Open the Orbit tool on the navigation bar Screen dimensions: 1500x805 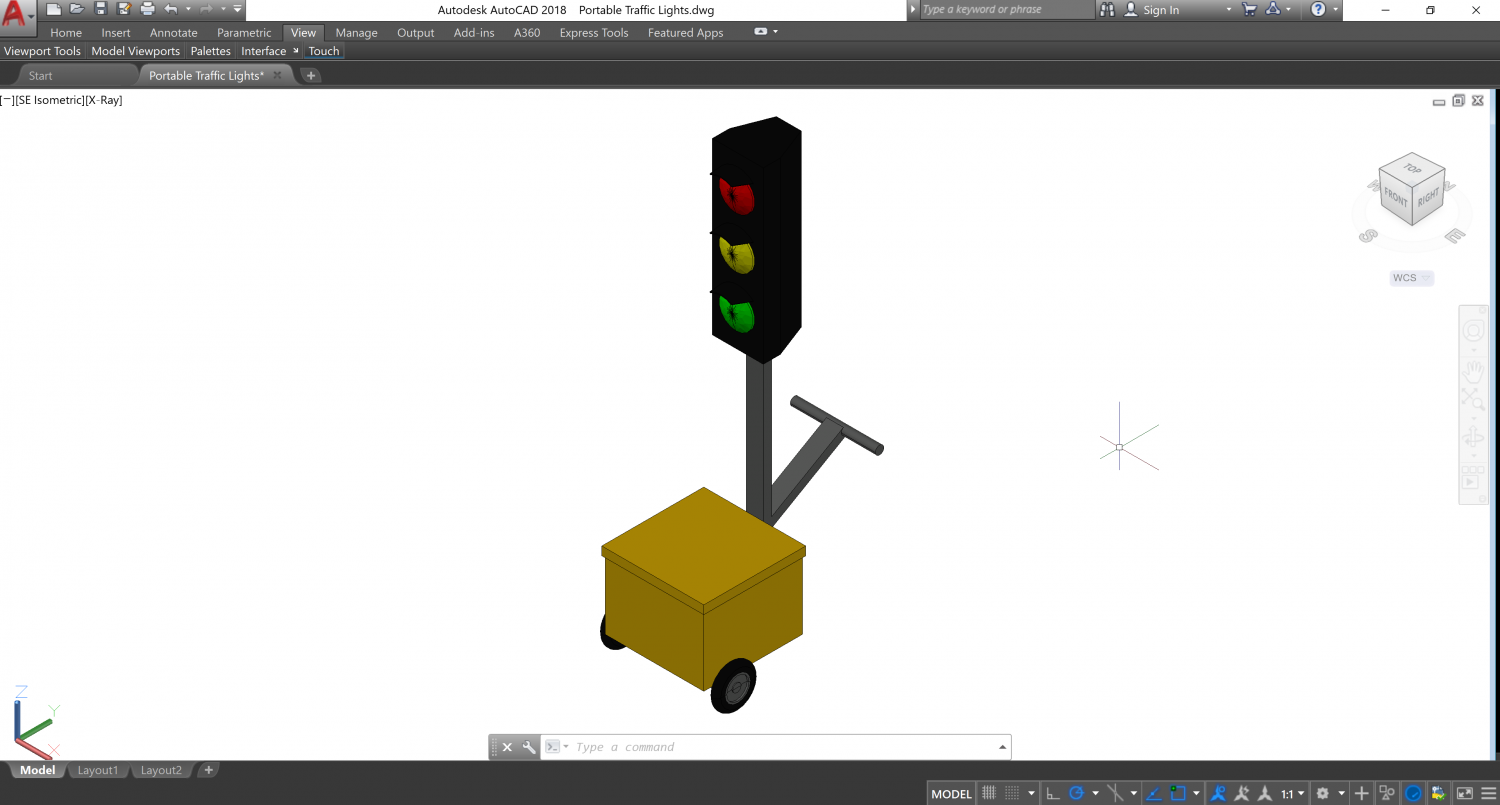(x=1475, y=435)
